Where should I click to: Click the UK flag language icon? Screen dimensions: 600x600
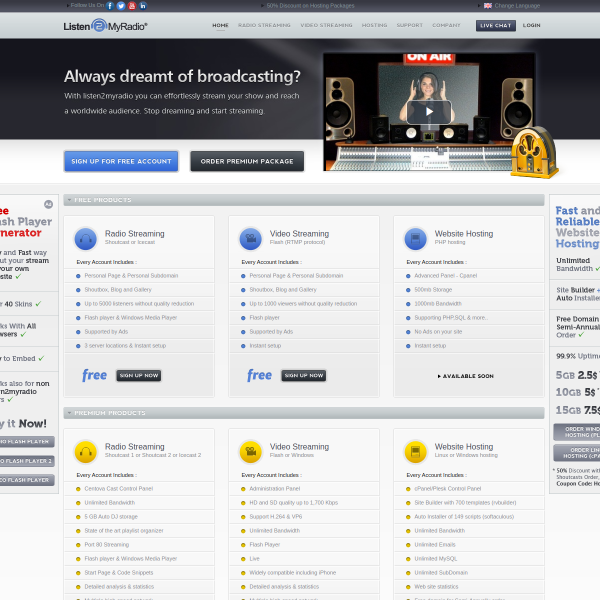pyautogui.click(x=488, y=6)
